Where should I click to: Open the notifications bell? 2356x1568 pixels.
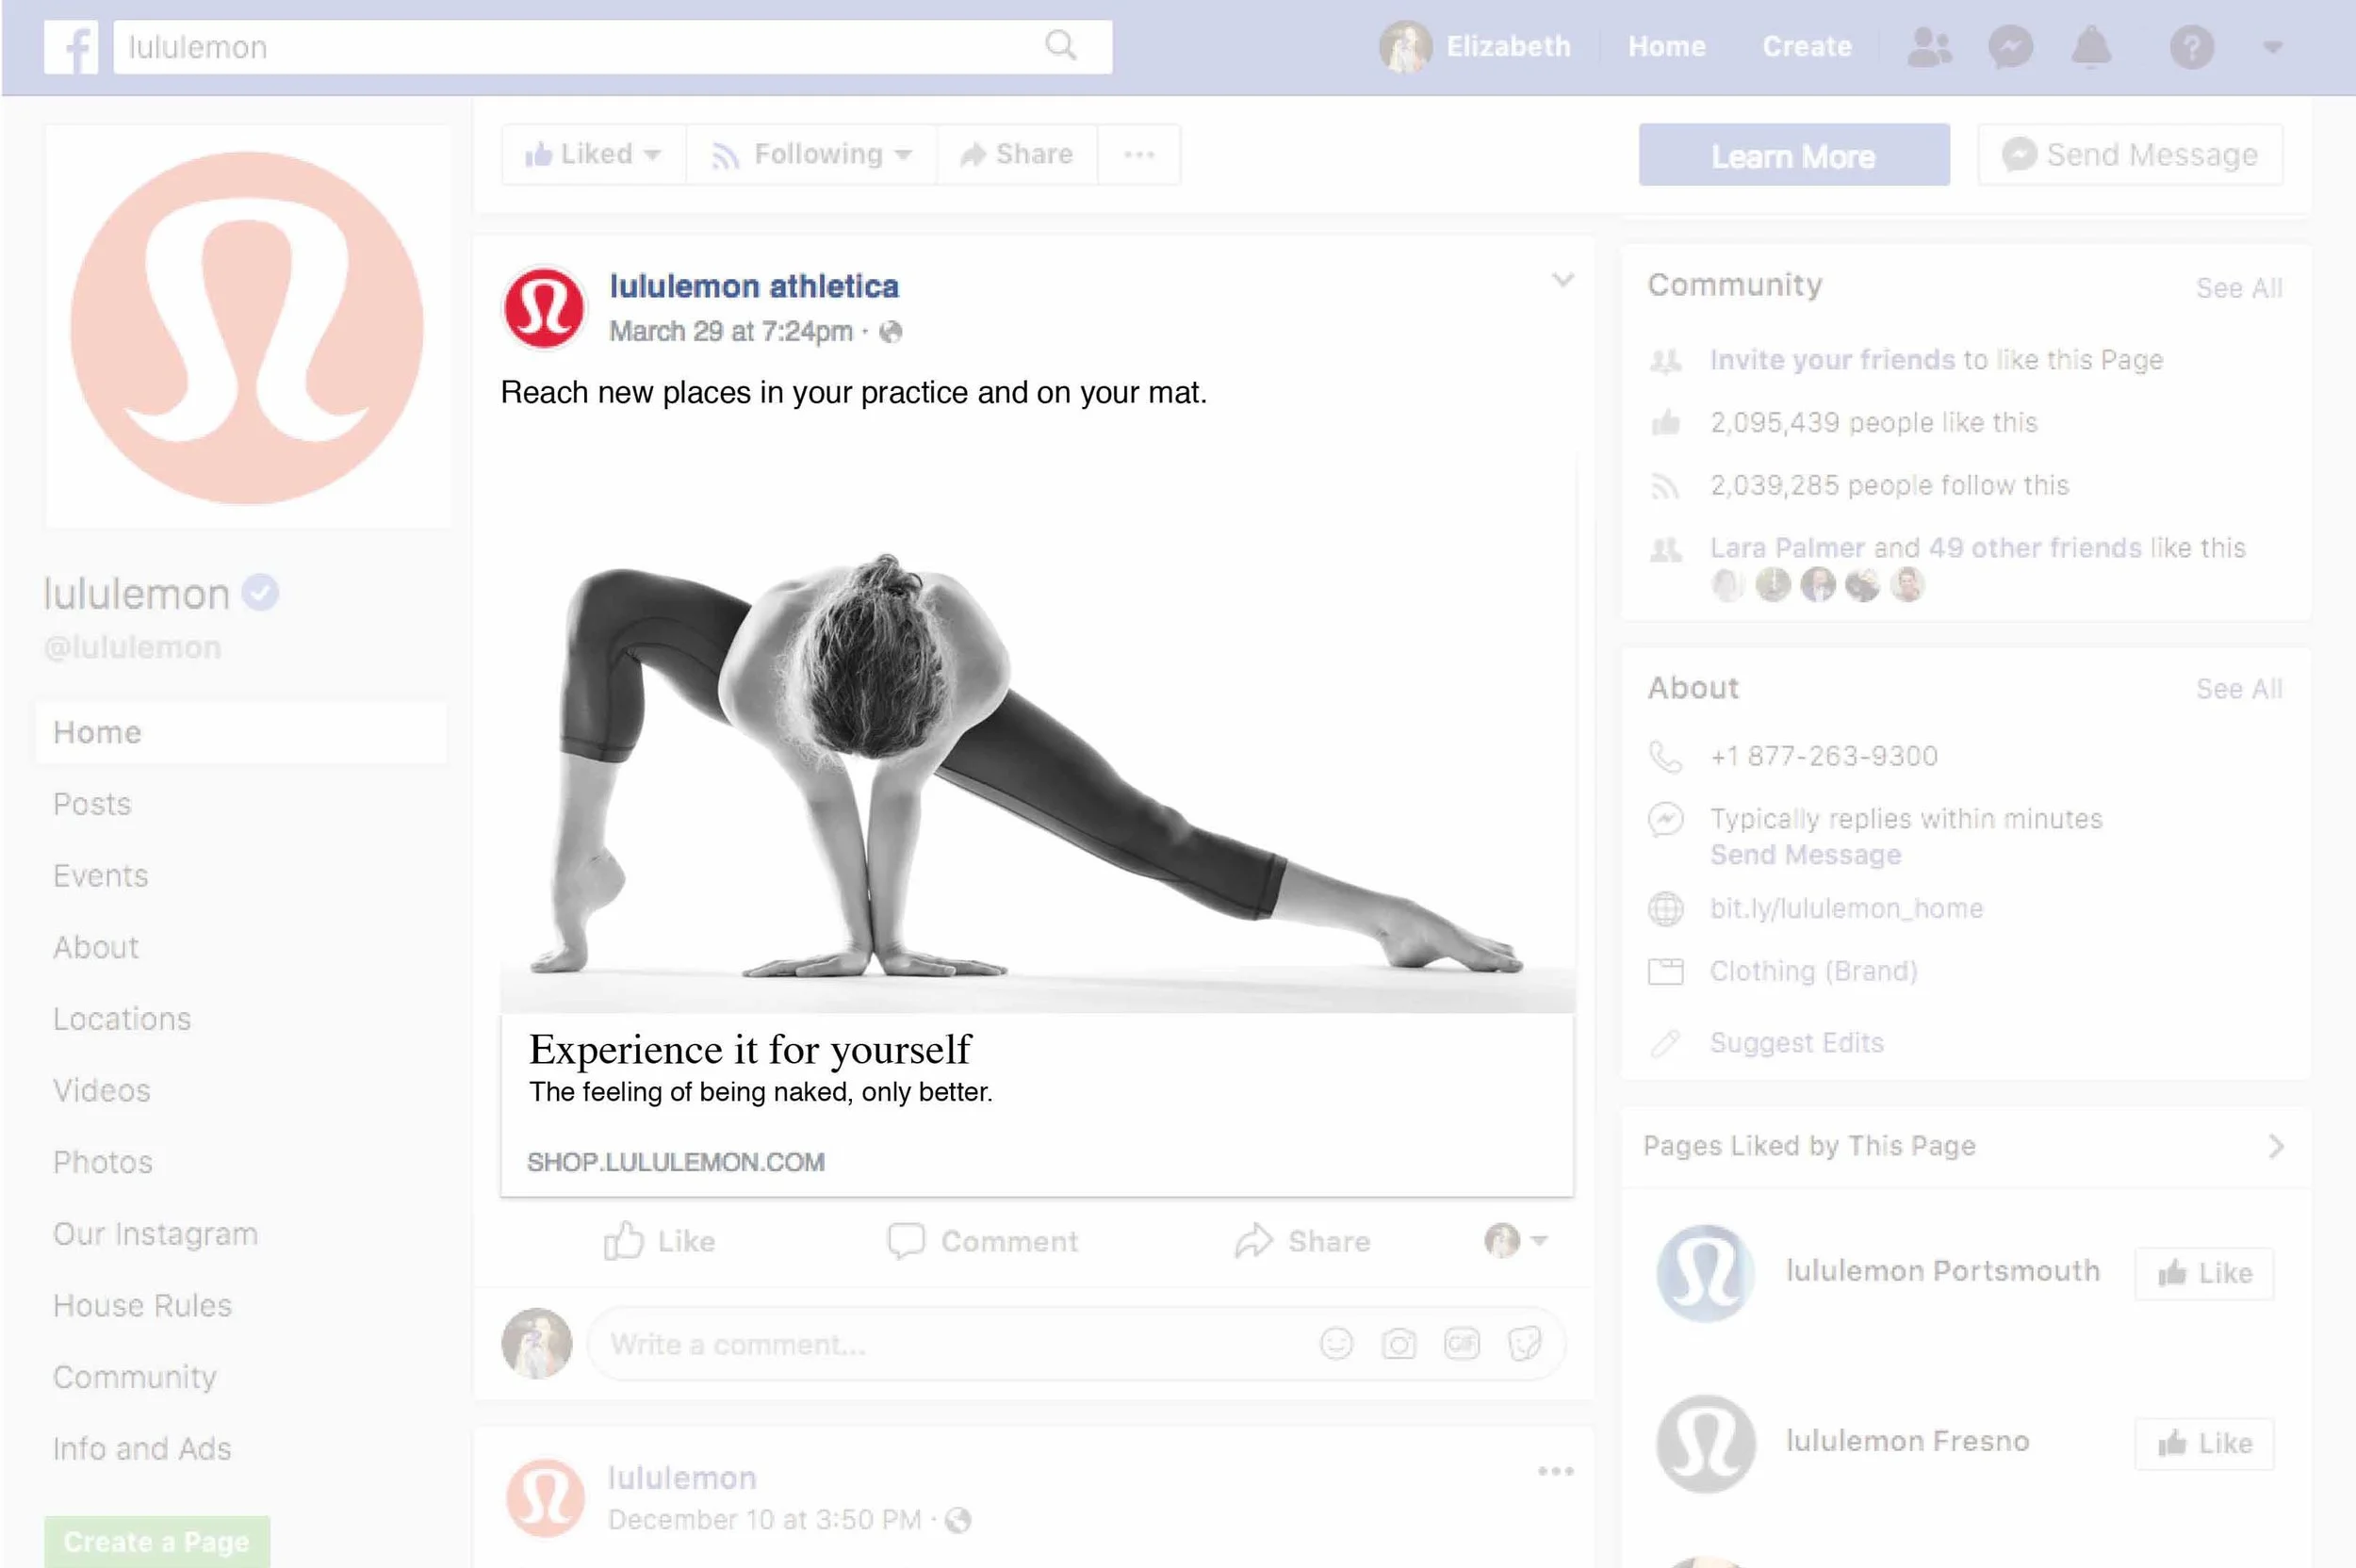pyautogui.click(x=2090, y=47)
